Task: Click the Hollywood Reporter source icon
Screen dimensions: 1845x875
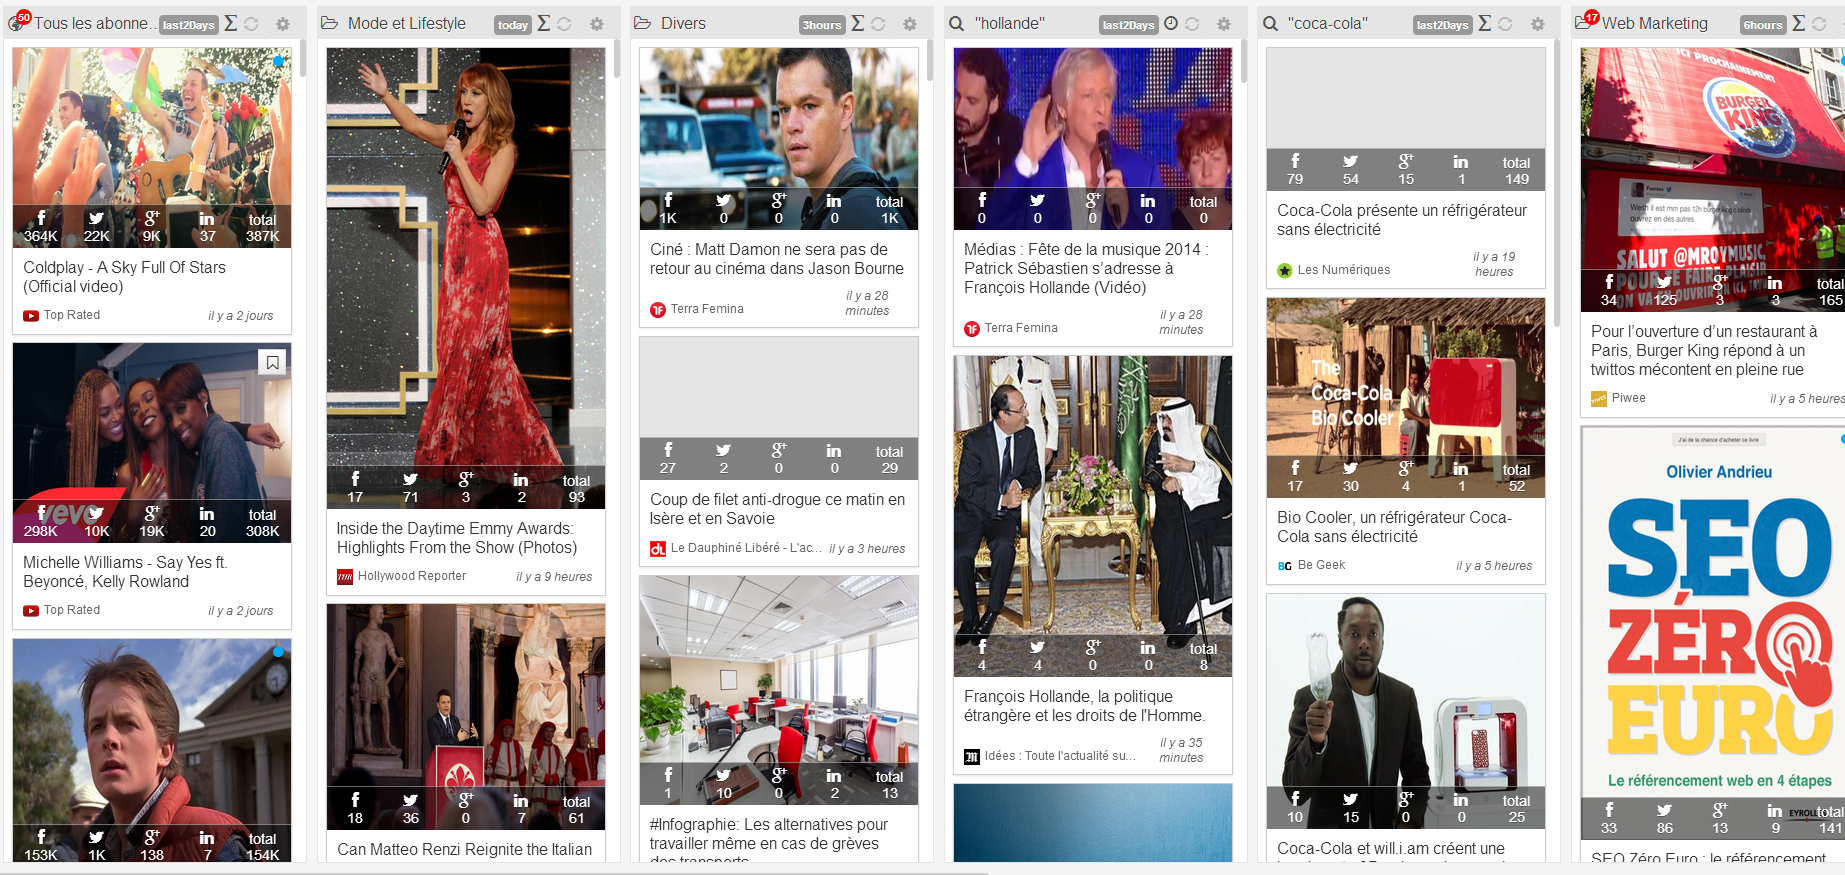Action: click(x=345, y=577)
